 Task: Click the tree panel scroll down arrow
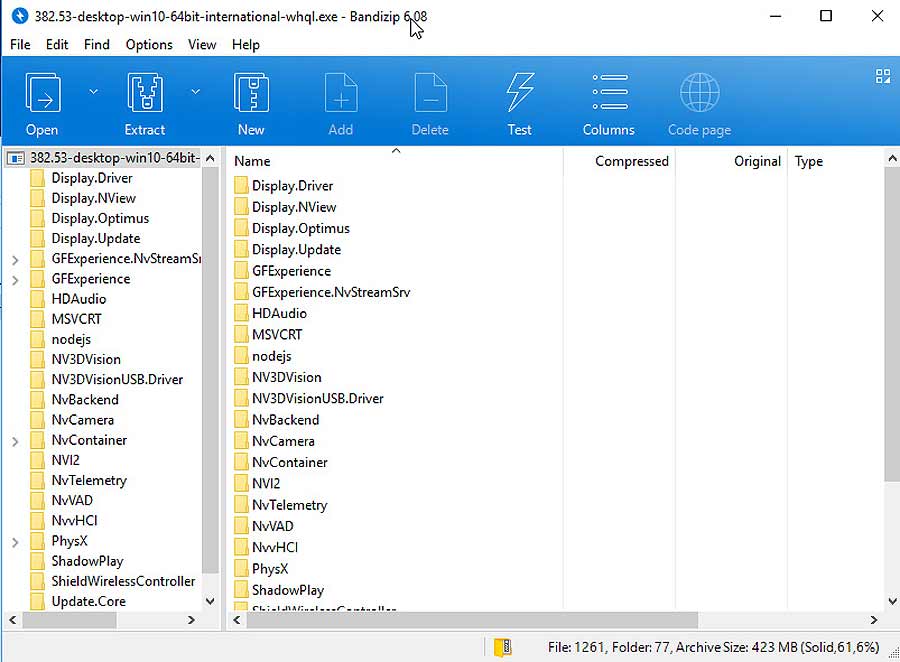point(210,601)
